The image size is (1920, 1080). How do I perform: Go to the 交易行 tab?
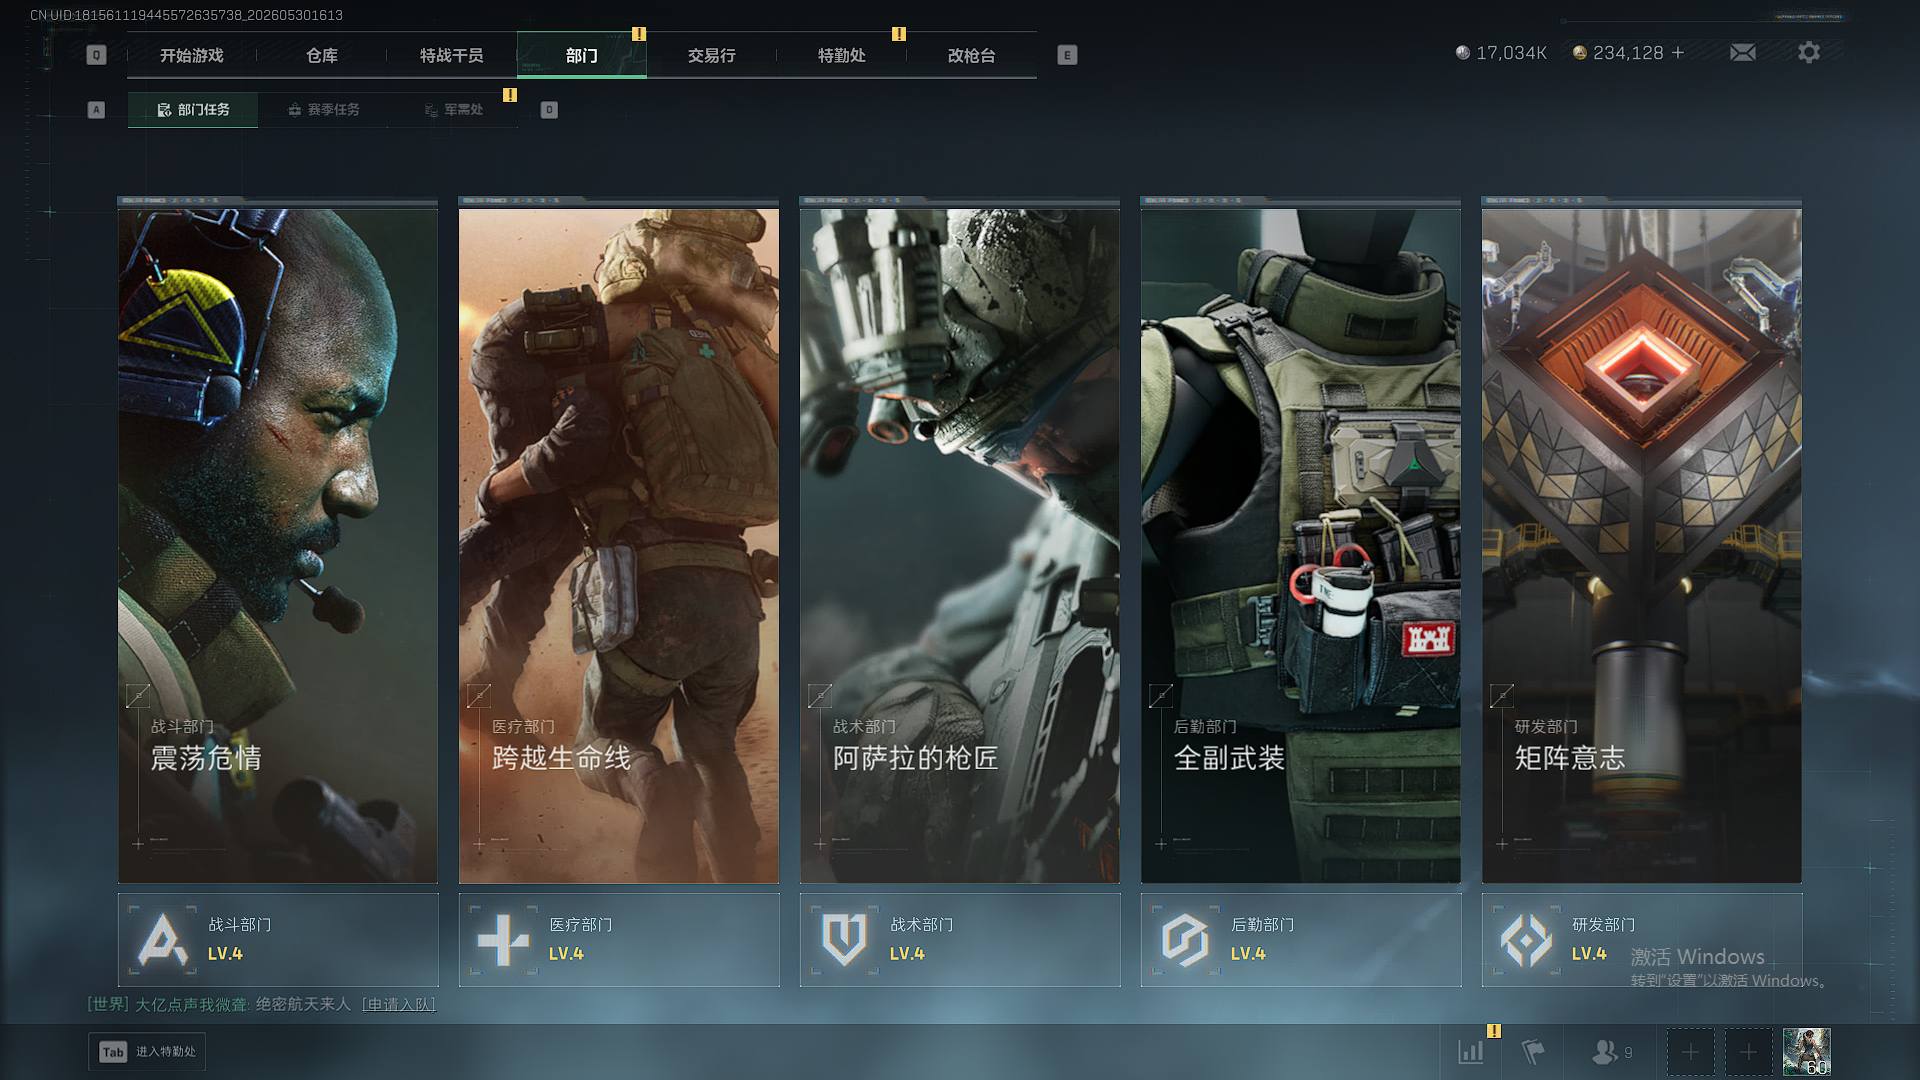point(712,56)
